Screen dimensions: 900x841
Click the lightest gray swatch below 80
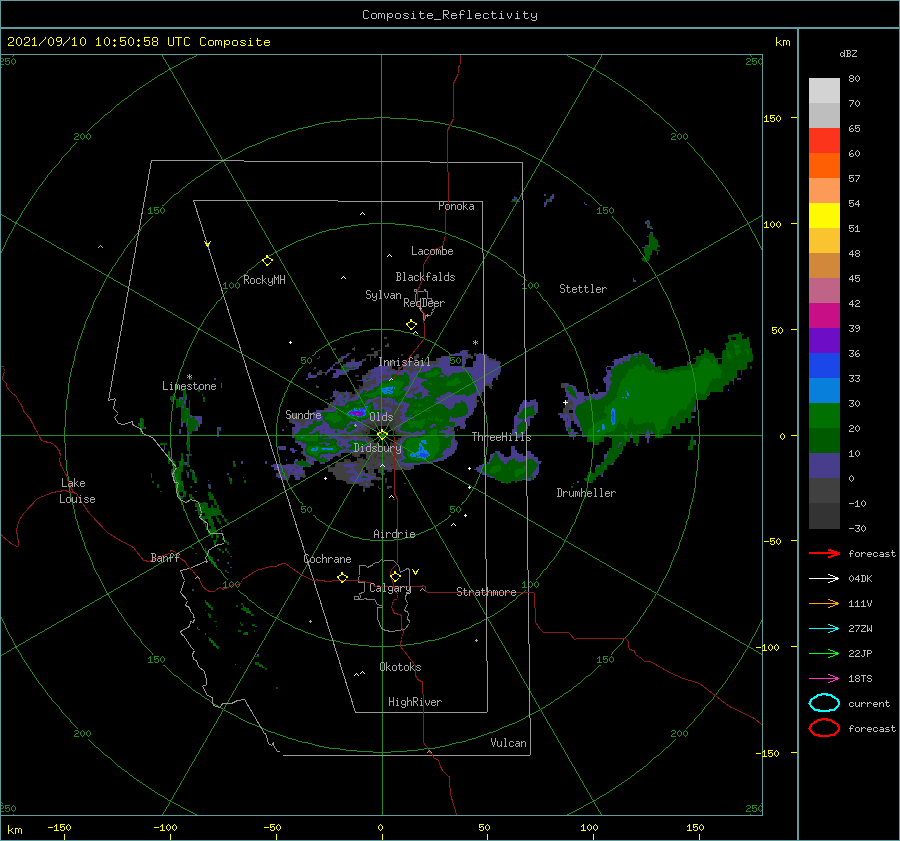point(824,91)
